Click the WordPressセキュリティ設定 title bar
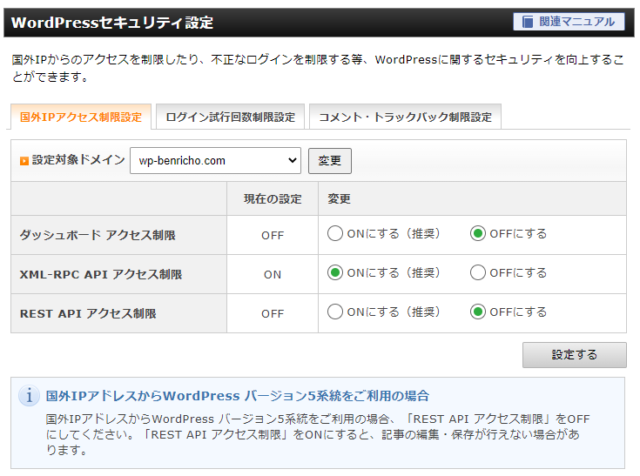This screenshot has height=476, width=640. (x=319, y=22)
